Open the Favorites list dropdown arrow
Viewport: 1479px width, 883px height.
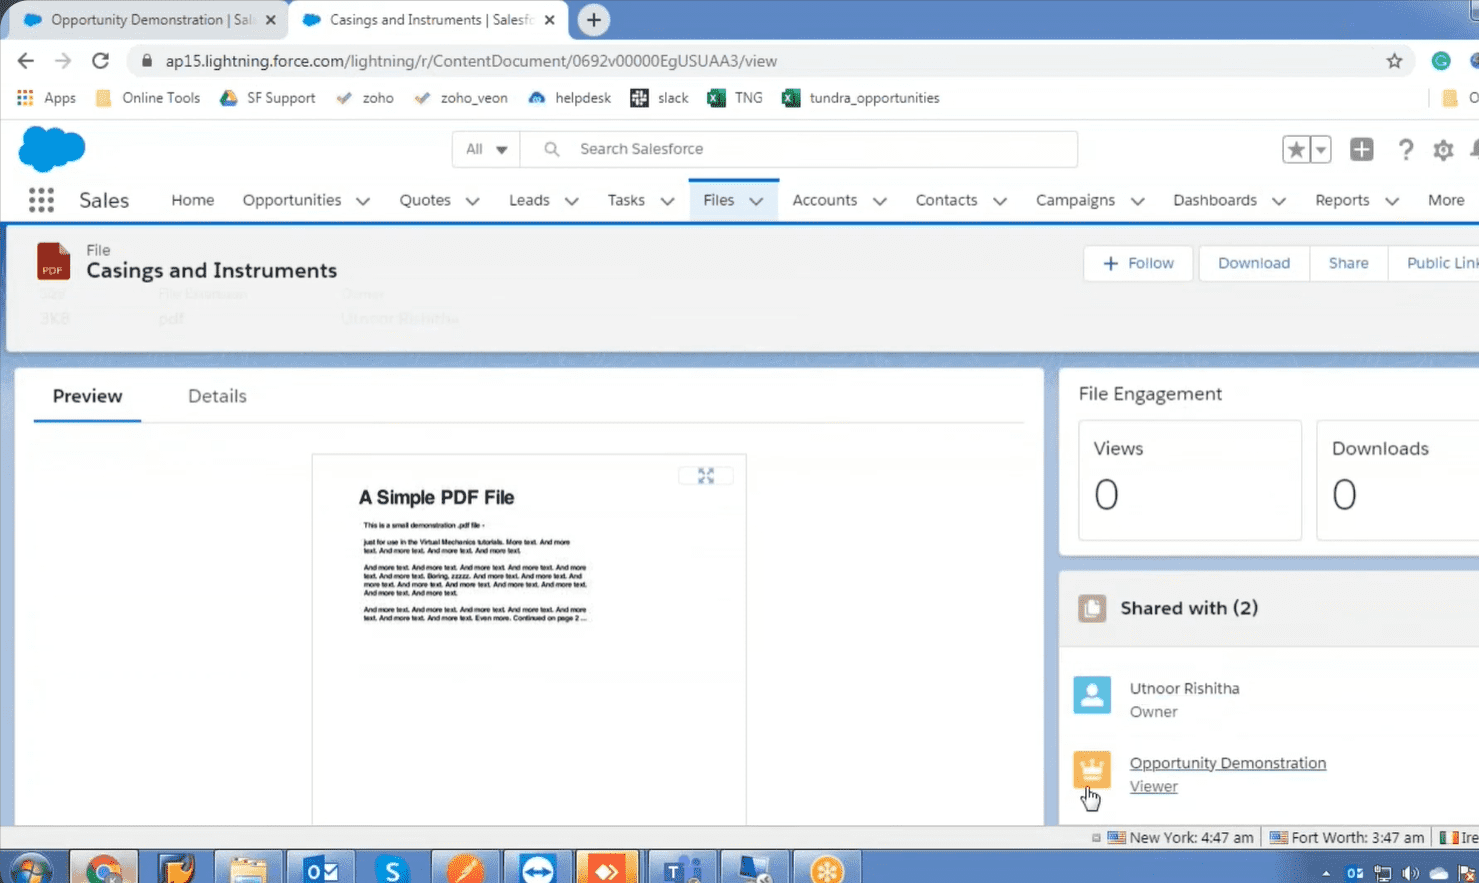1321,150
